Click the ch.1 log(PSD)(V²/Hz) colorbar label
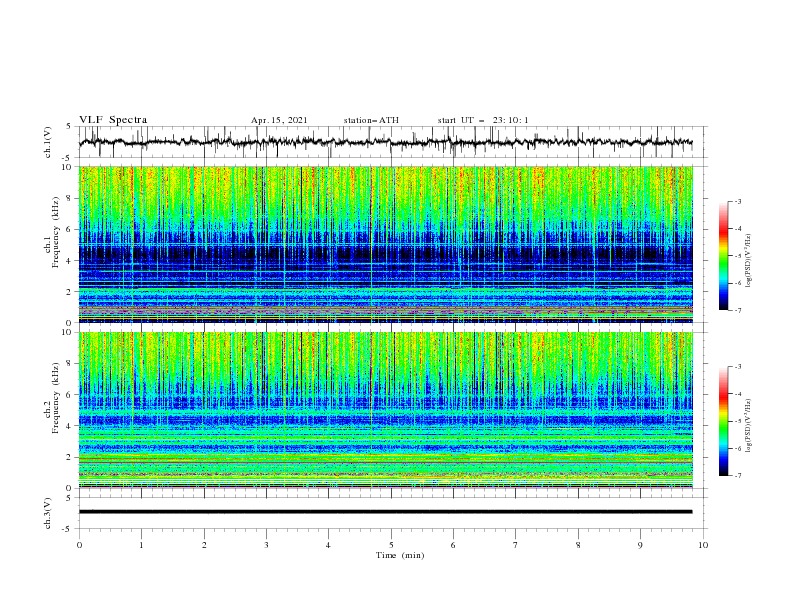792x612 pixels. (x=749, y=261)
